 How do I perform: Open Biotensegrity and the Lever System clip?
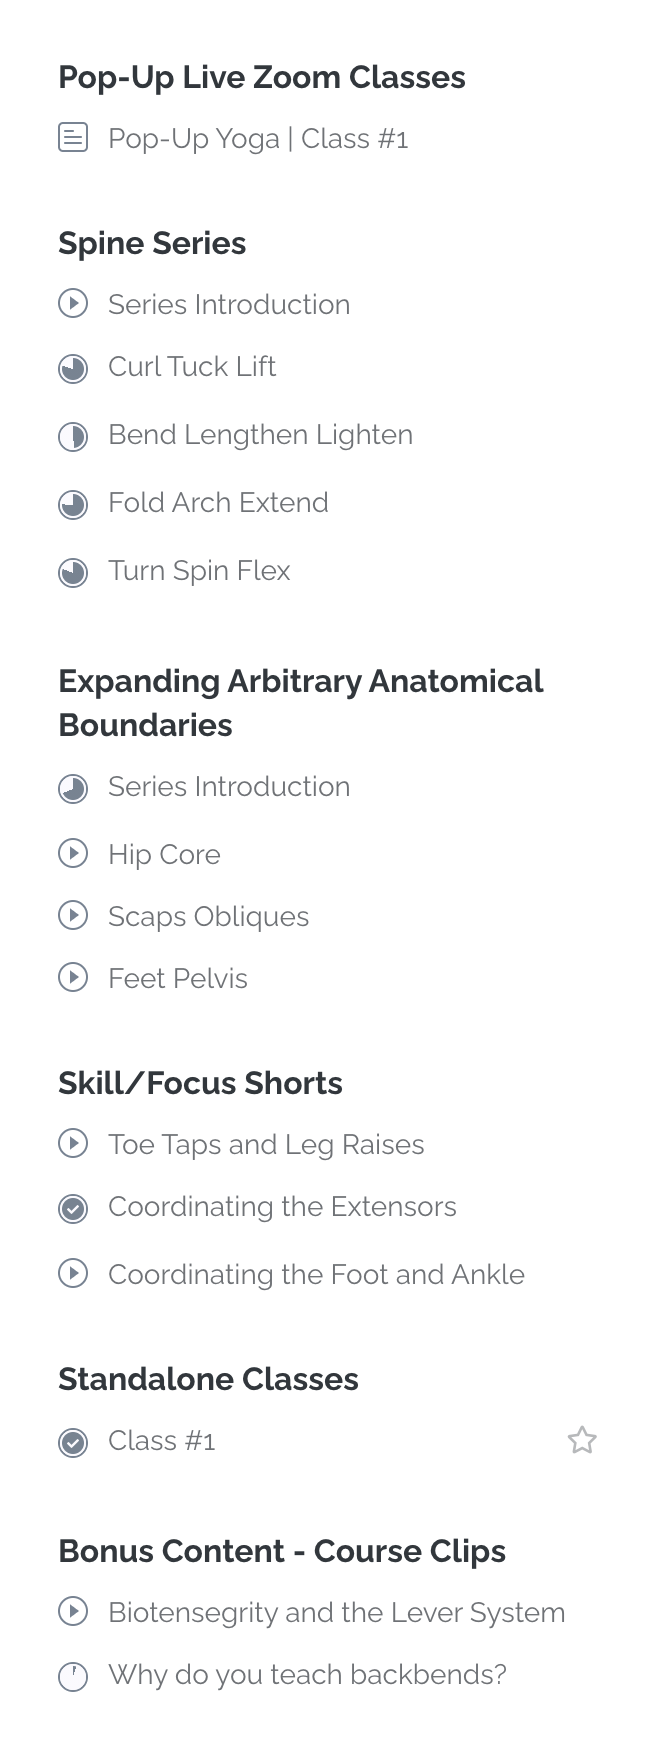click(x=336, y=1612)
